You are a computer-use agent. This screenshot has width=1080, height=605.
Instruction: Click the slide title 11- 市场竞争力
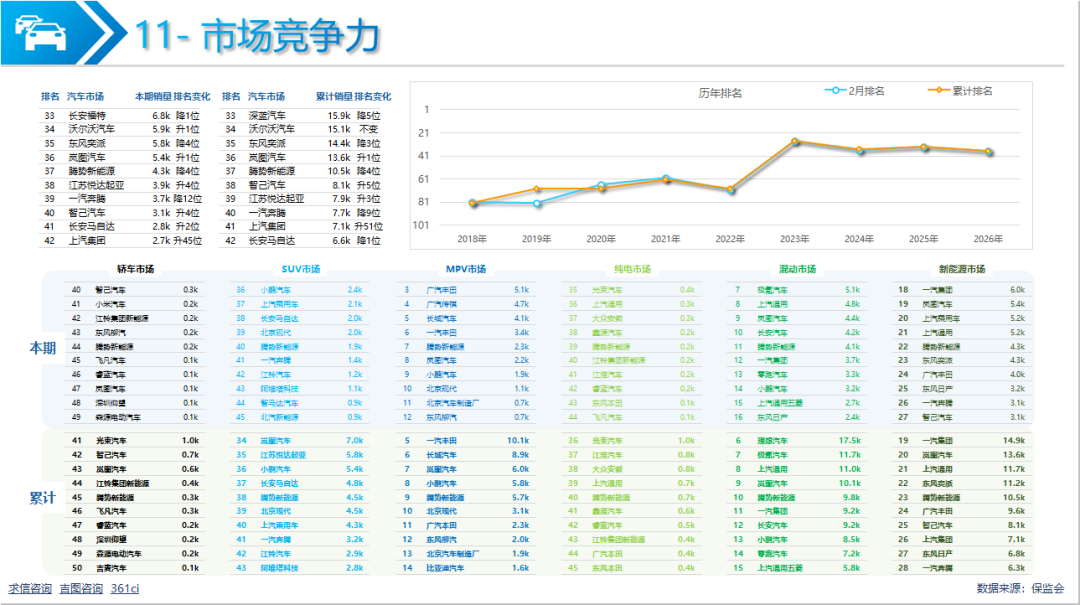pos(257,36)
